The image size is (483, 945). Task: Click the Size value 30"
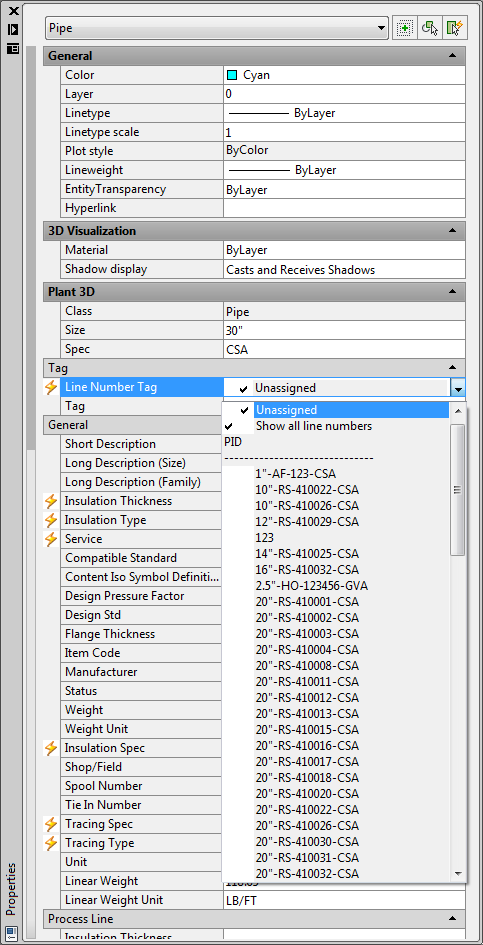[344, 330]
